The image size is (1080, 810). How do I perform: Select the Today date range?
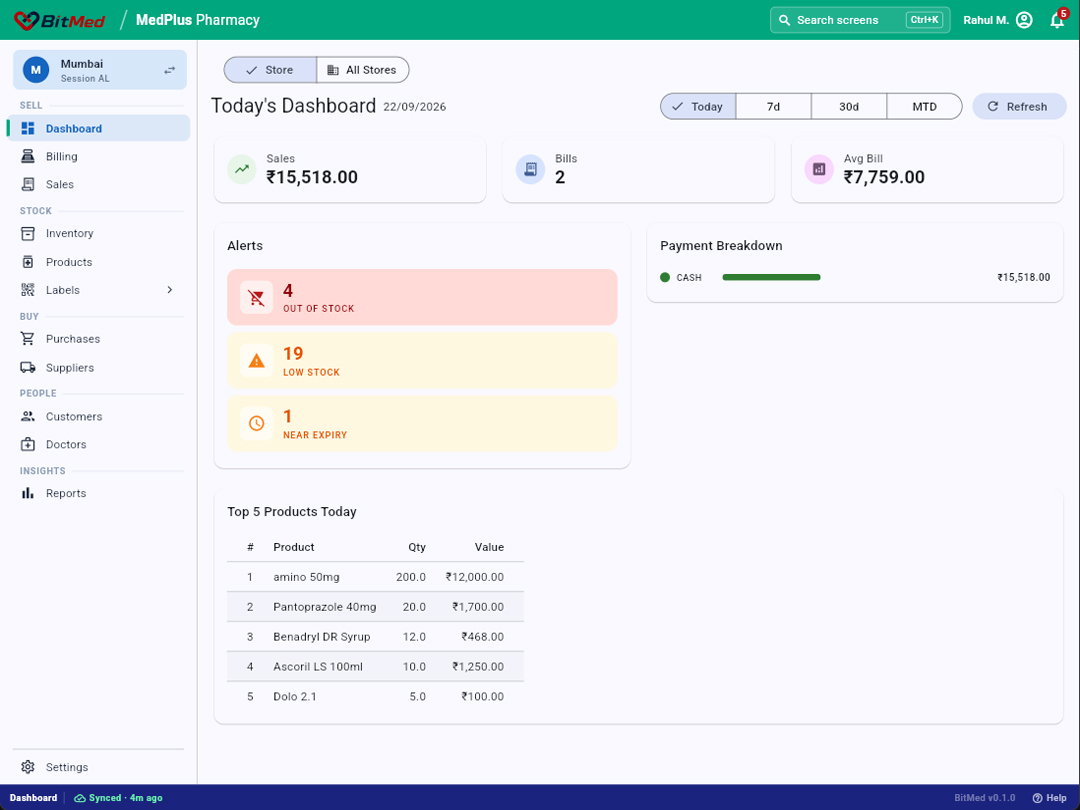click(698, 107)
